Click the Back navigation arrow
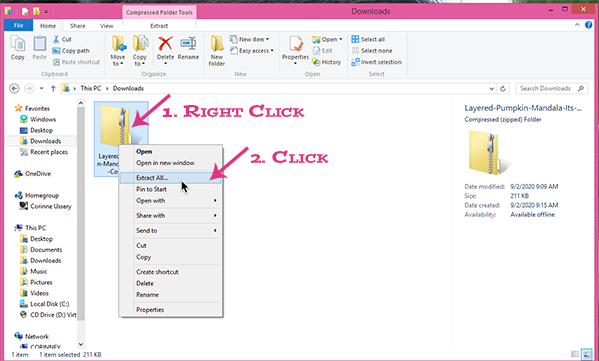The image size is (599, 361). pos(14,88)
